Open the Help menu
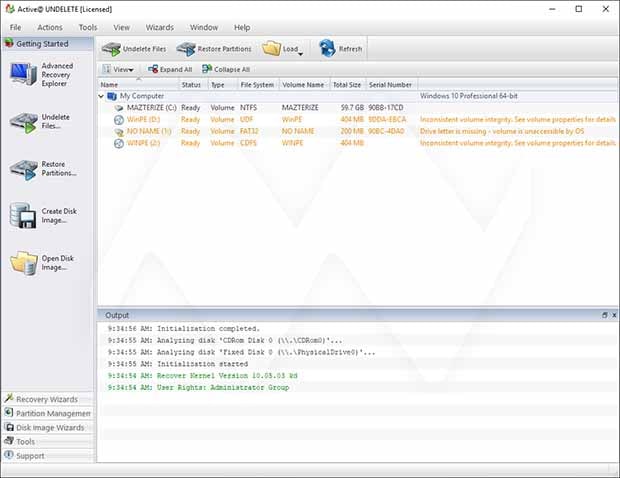The height and width of the screenshot is (478, 620). (242, 27)
